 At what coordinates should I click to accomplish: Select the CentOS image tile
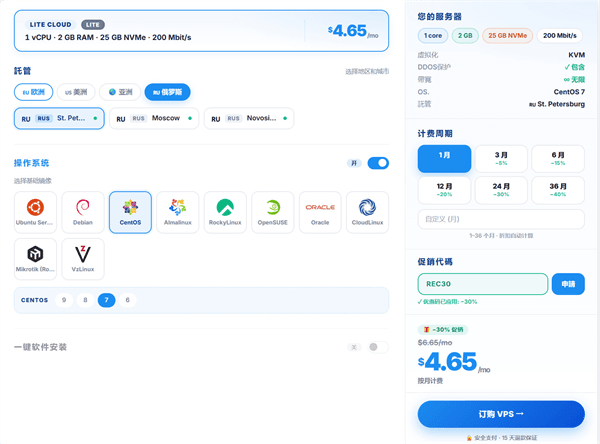tap(130, 212)
